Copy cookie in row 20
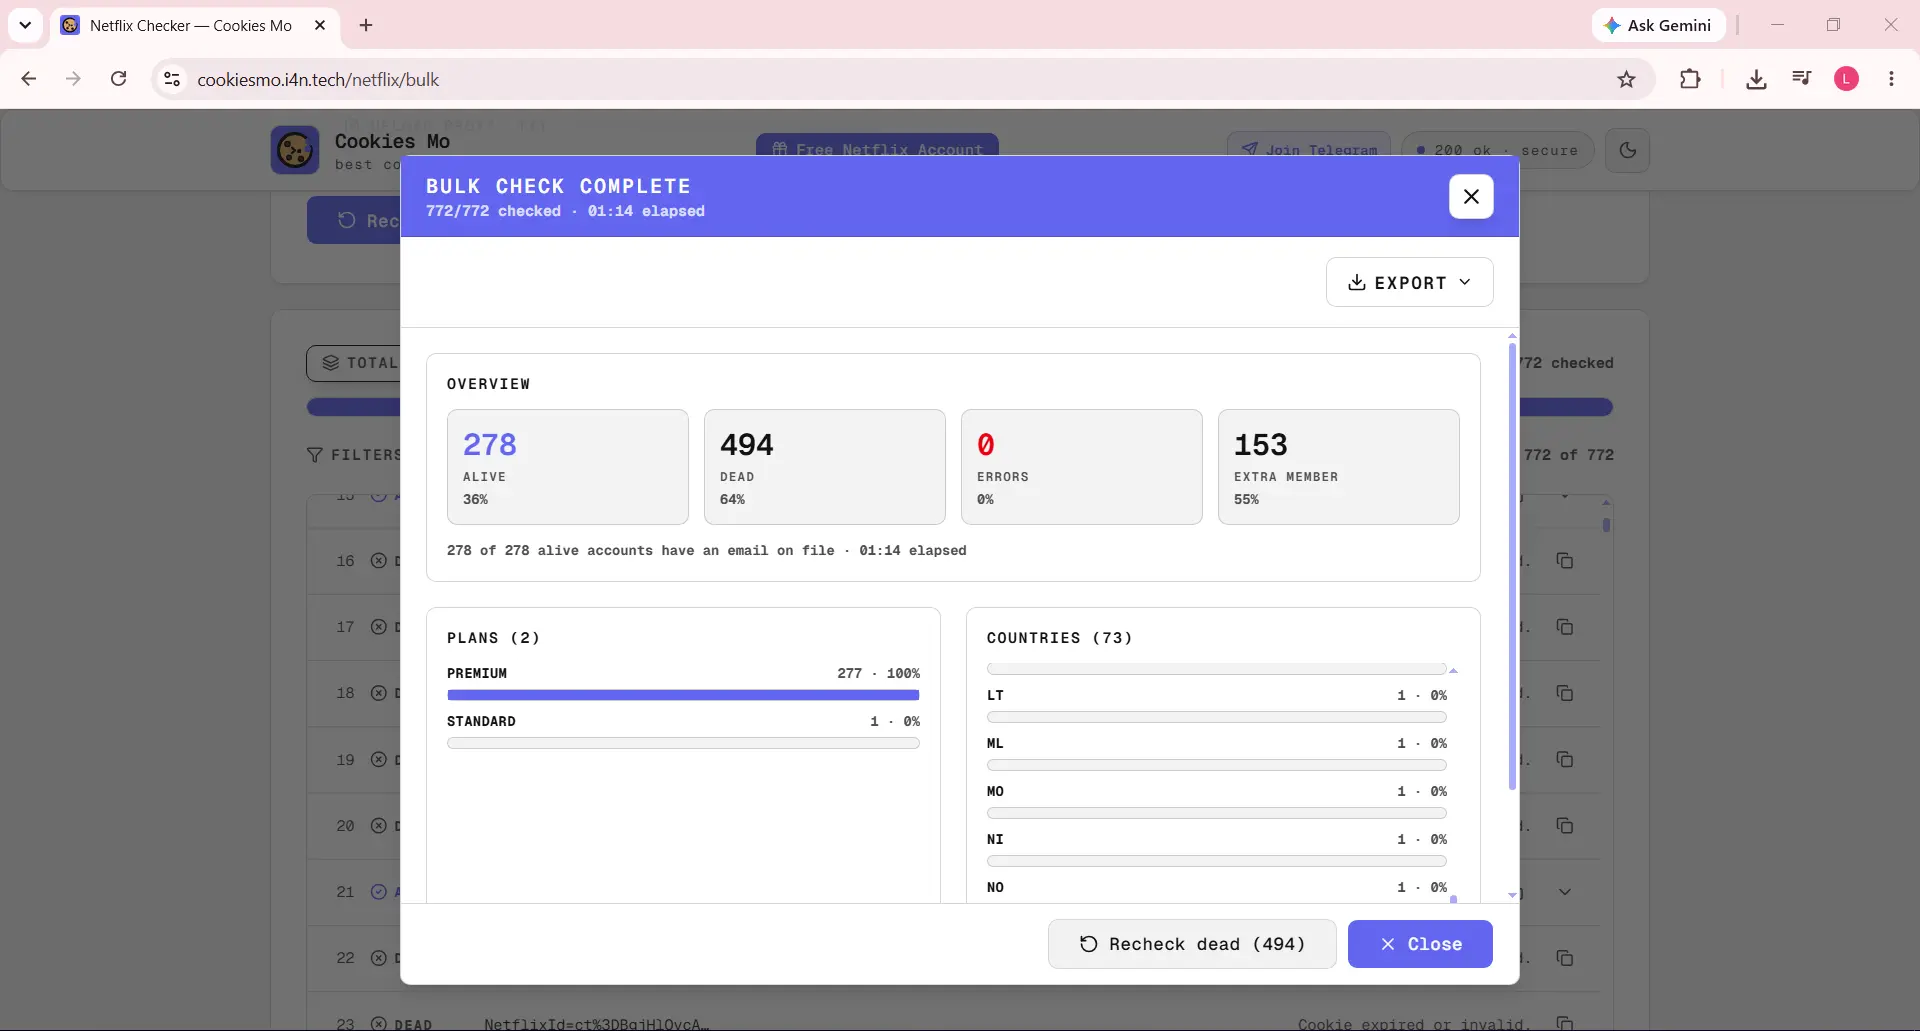The width and height of the screenshot is (1920, 1031). click(x=1565, y=826)
